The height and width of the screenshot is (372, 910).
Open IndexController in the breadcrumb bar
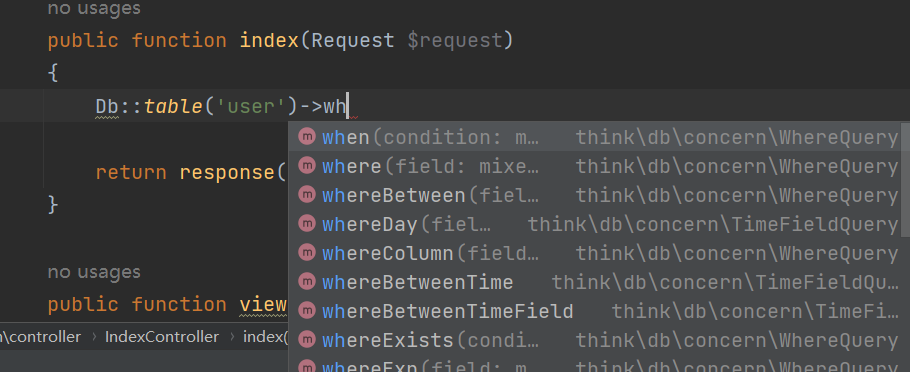162,337
